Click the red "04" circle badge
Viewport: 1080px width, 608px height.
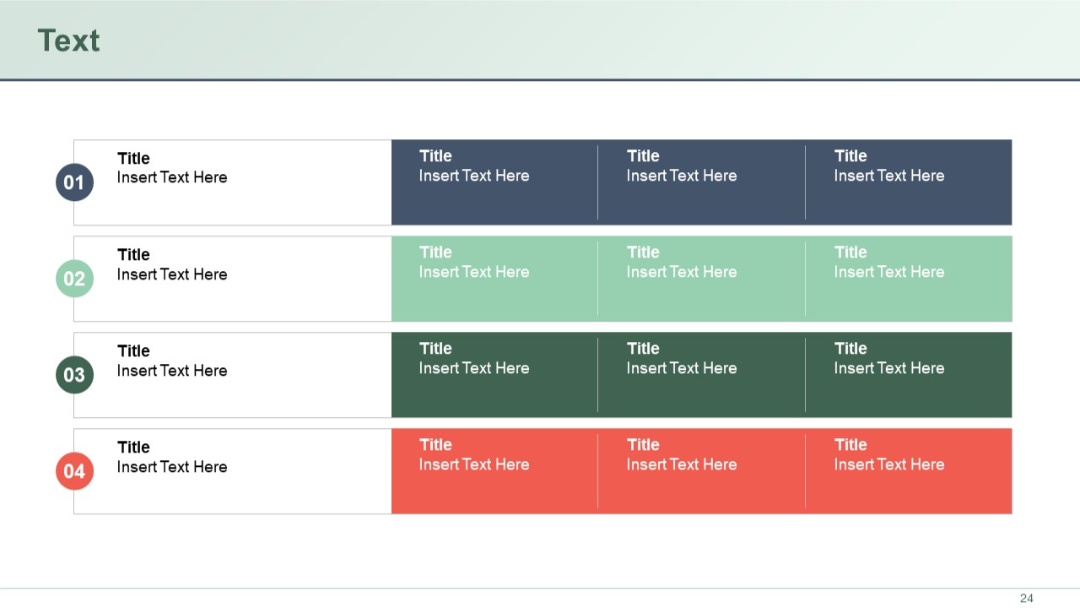[74, 471]
